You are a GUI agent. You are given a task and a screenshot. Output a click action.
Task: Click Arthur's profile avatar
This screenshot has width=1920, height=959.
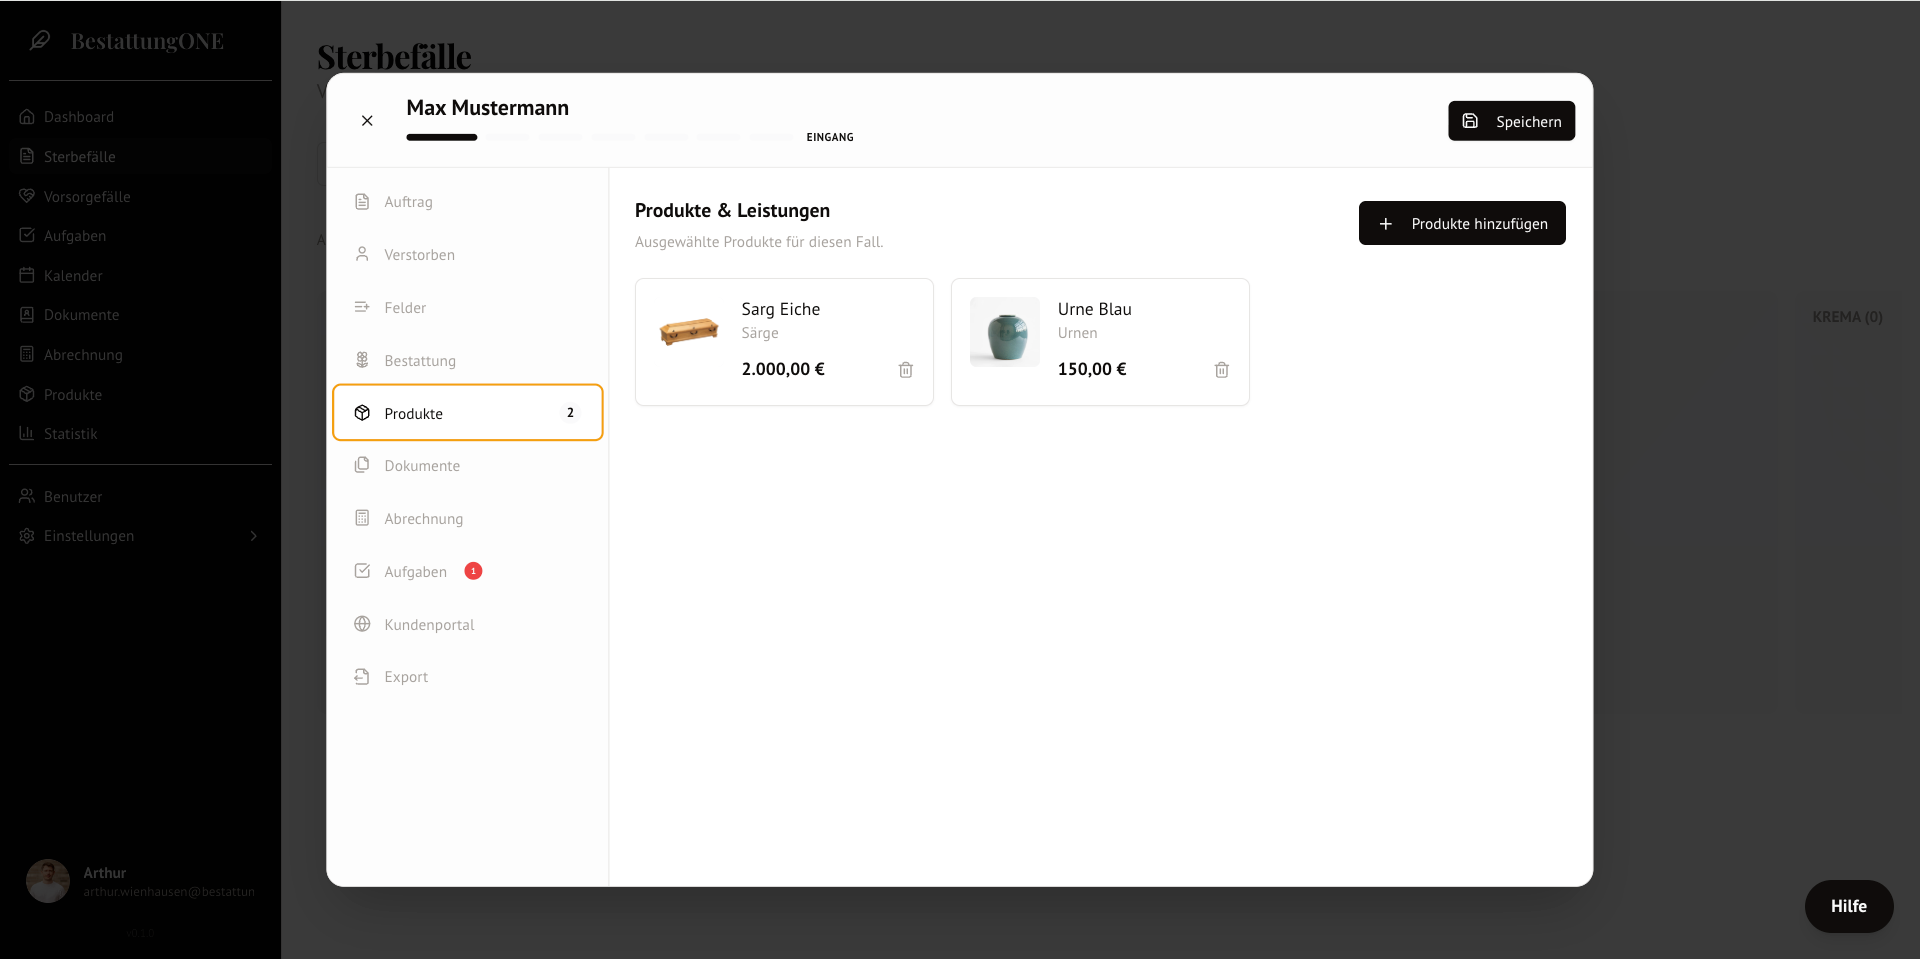(x=48, y=881)
